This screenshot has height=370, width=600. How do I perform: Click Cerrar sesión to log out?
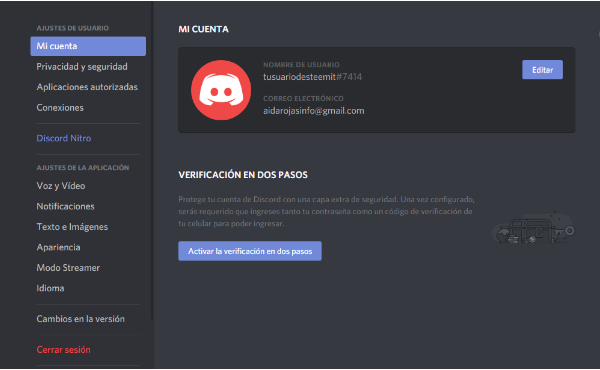pos(64,350)
